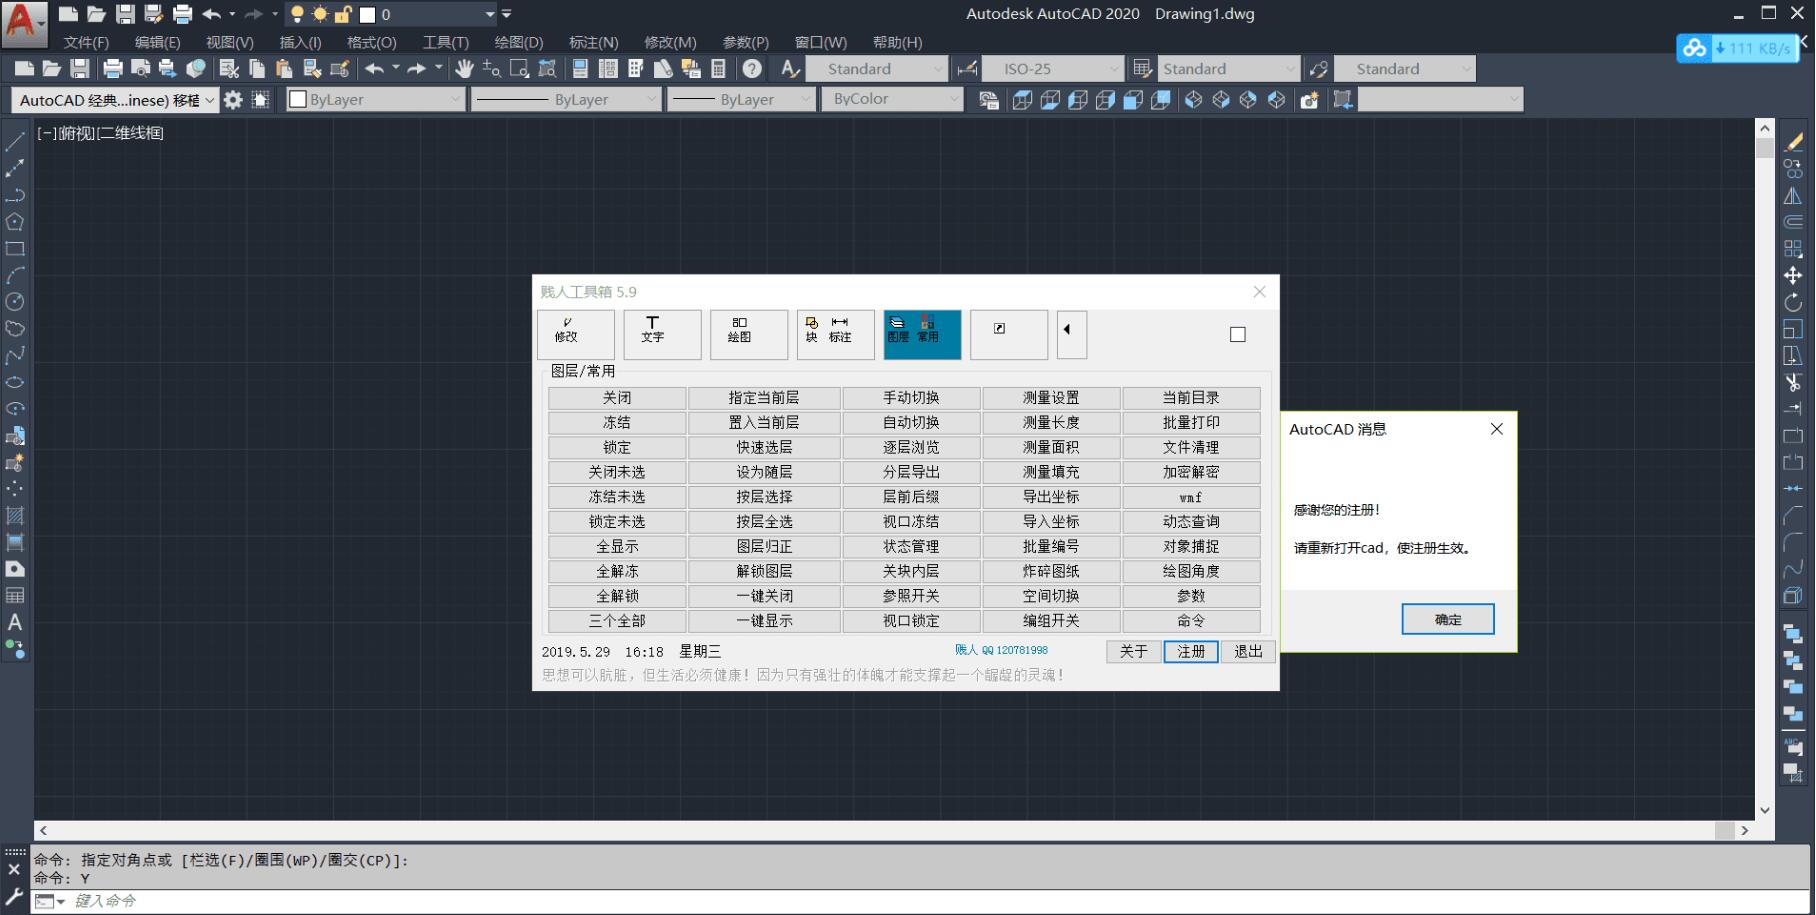Open the AutoCAD classic workspace dropdown
Viewport: 1816px width, 915px height.
[x=114, y=100]
